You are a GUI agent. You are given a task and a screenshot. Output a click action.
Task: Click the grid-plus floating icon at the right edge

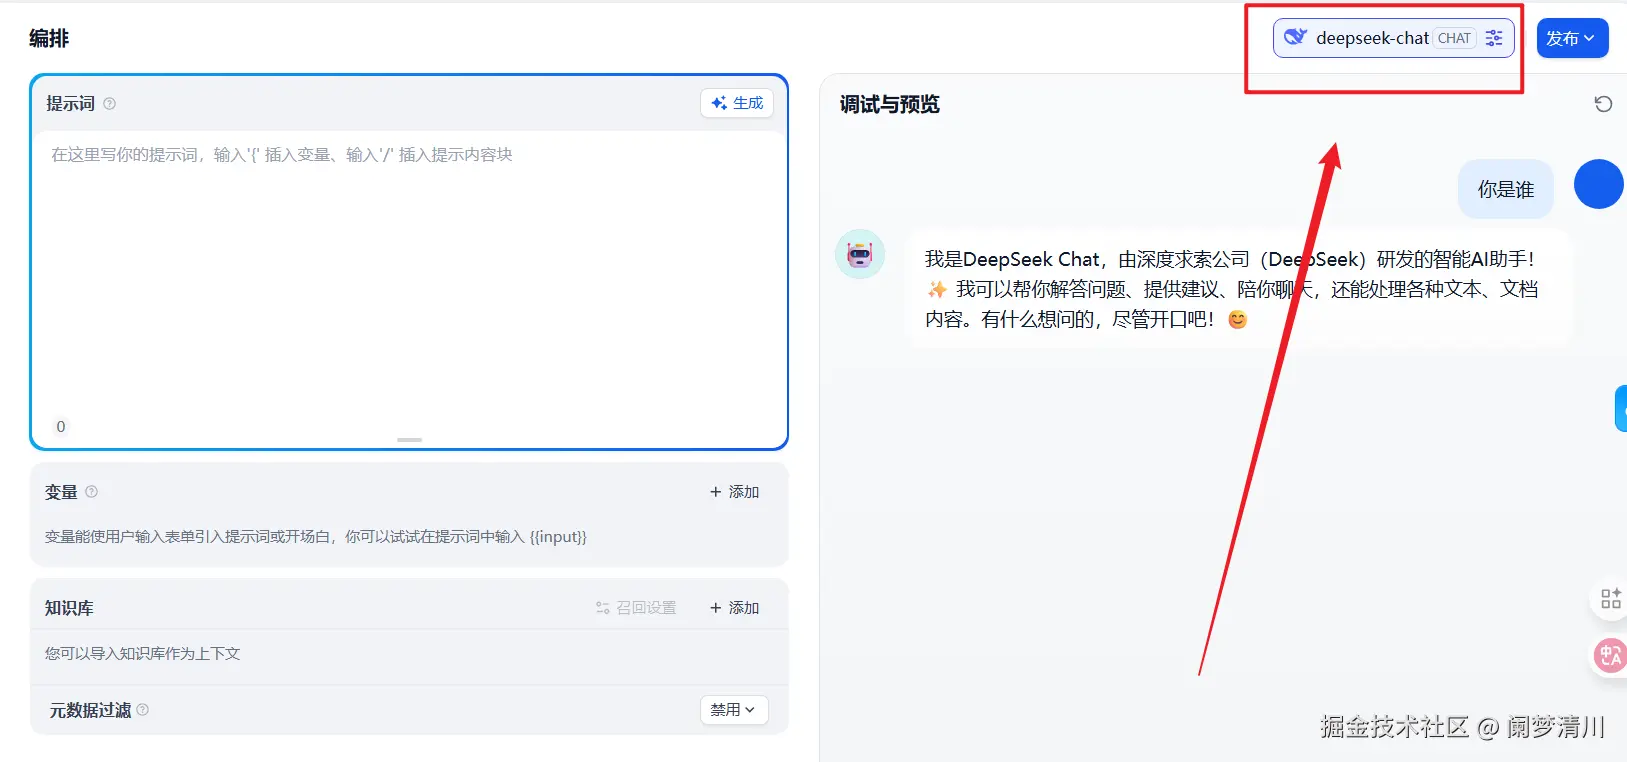tap(1610, 598)
